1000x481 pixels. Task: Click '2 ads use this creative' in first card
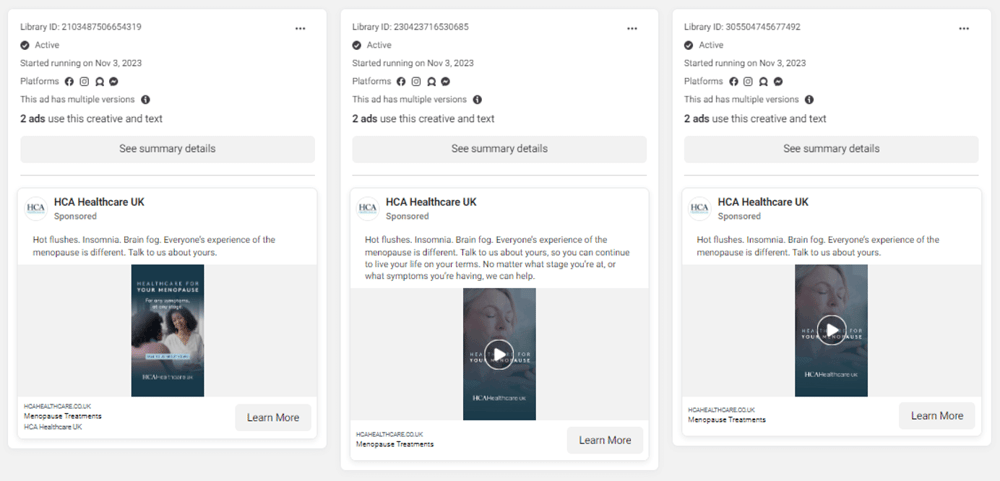(91, 119)
